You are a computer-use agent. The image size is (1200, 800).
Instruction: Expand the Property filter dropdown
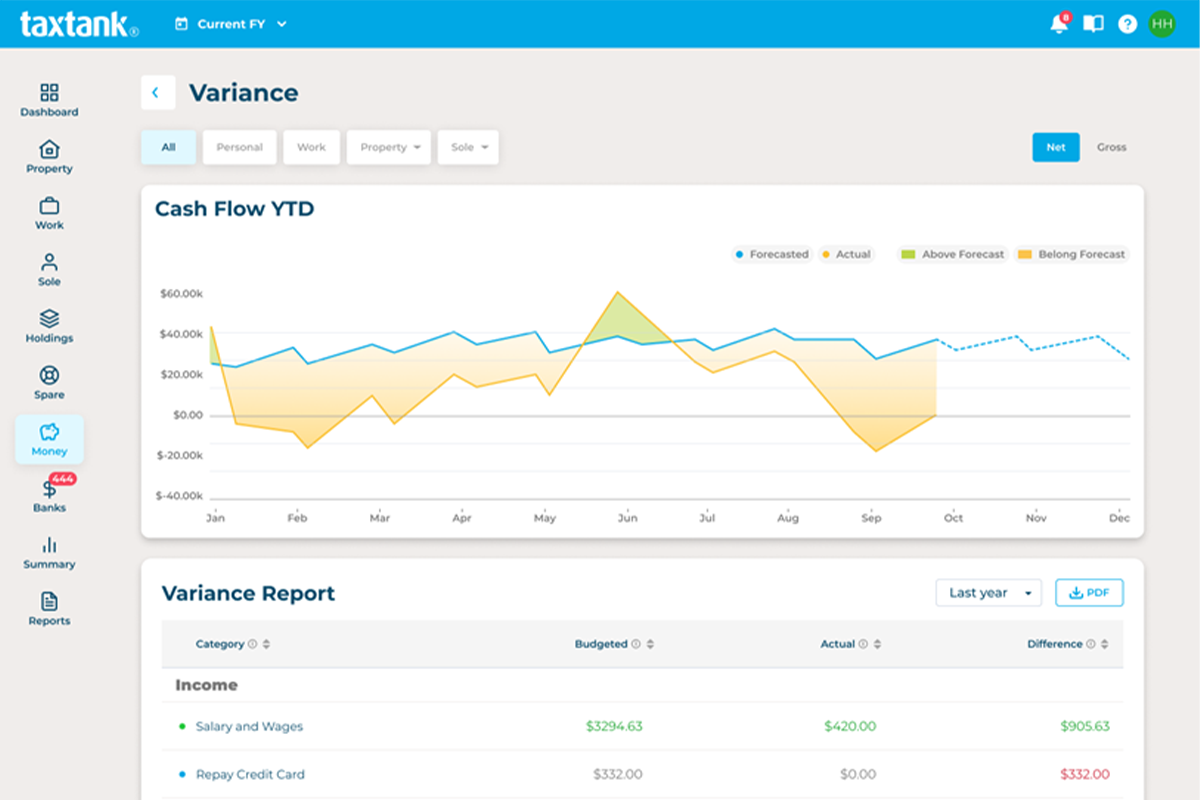pos(388,146)
